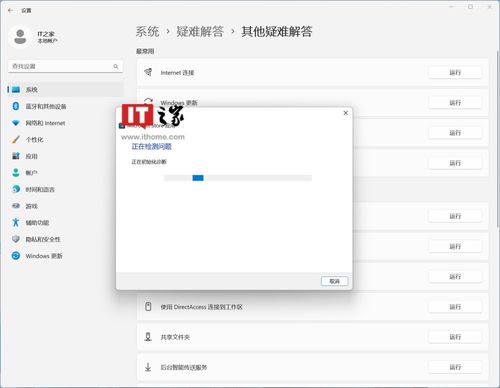Click the 最常用 section header

click(145, 51)
